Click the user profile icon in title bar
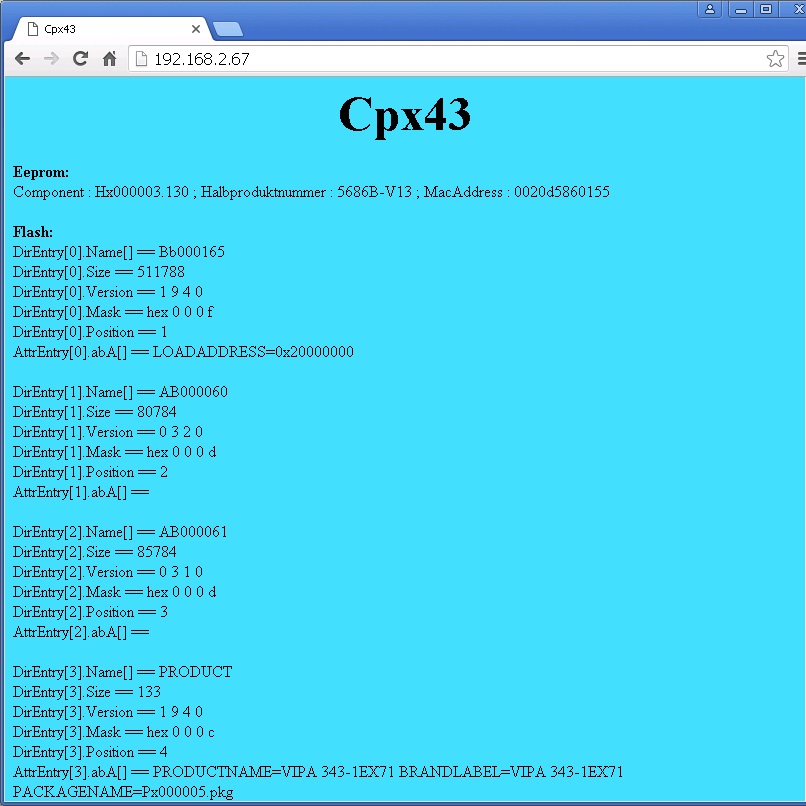 coord(710,9)
